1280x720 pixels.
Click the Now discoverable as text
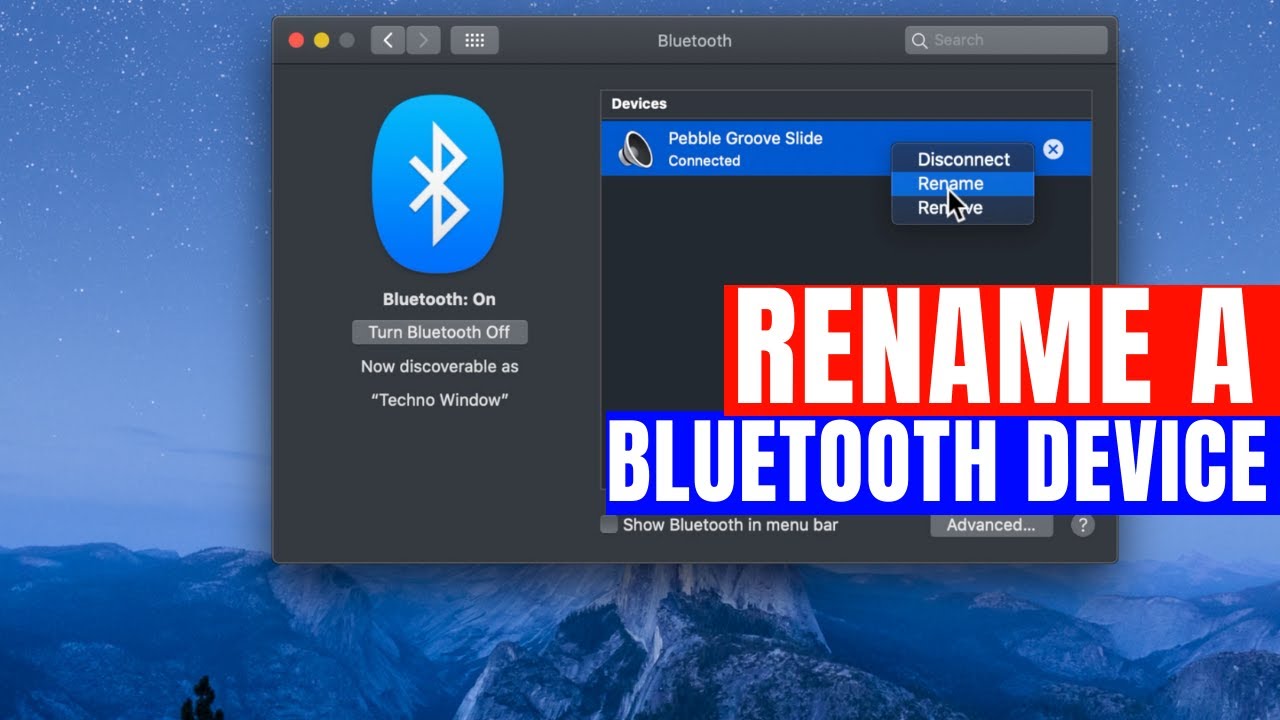440,366
